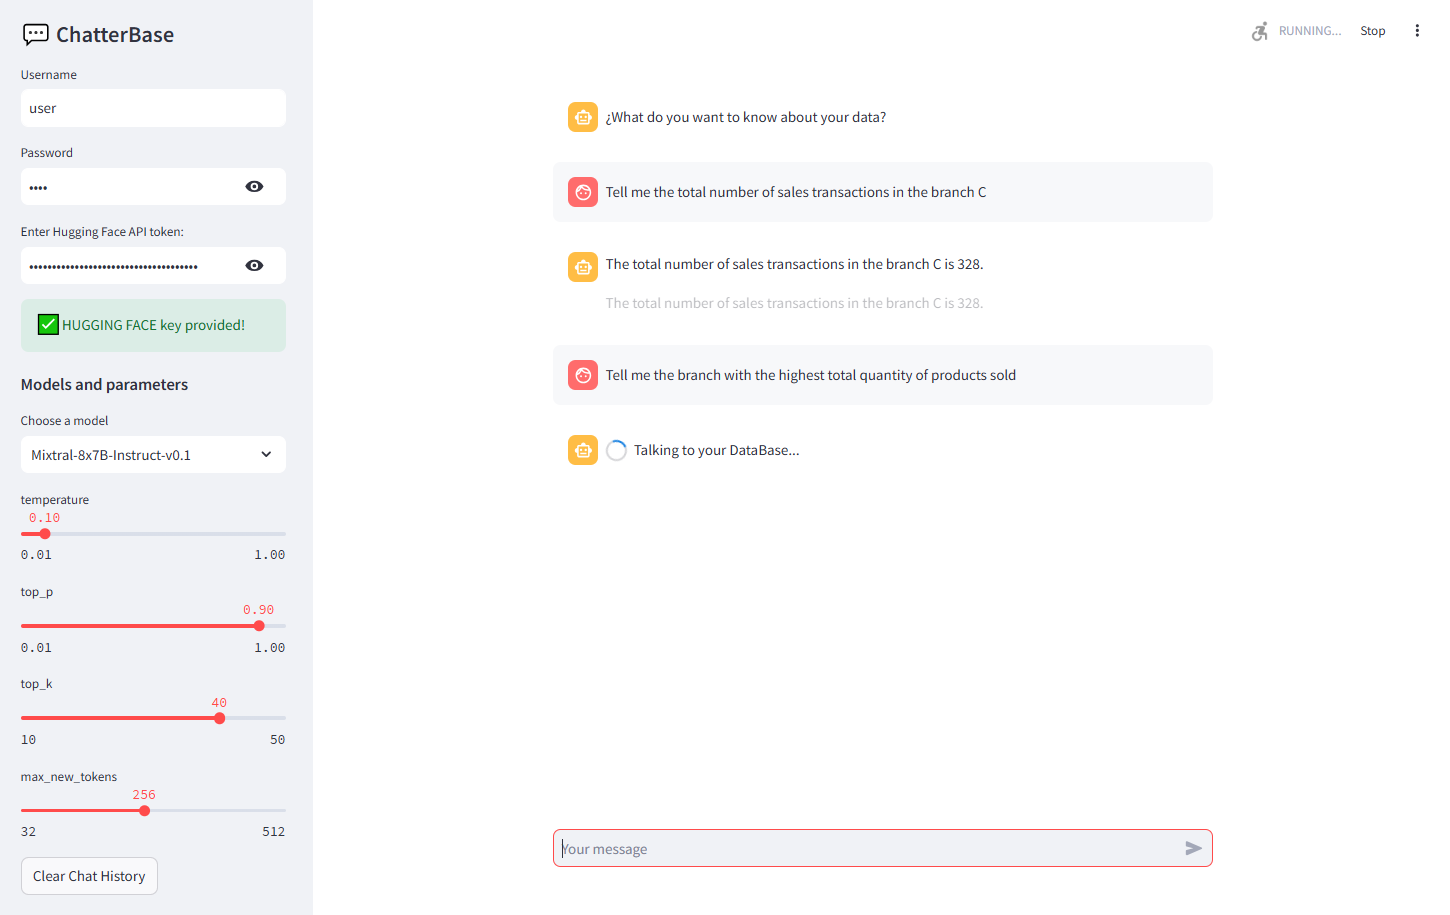The width and height of the screenshot is (1450, 915).
Task: Open the three-dot options menu
Action: pyautogui.click(x=1417, y=30)
